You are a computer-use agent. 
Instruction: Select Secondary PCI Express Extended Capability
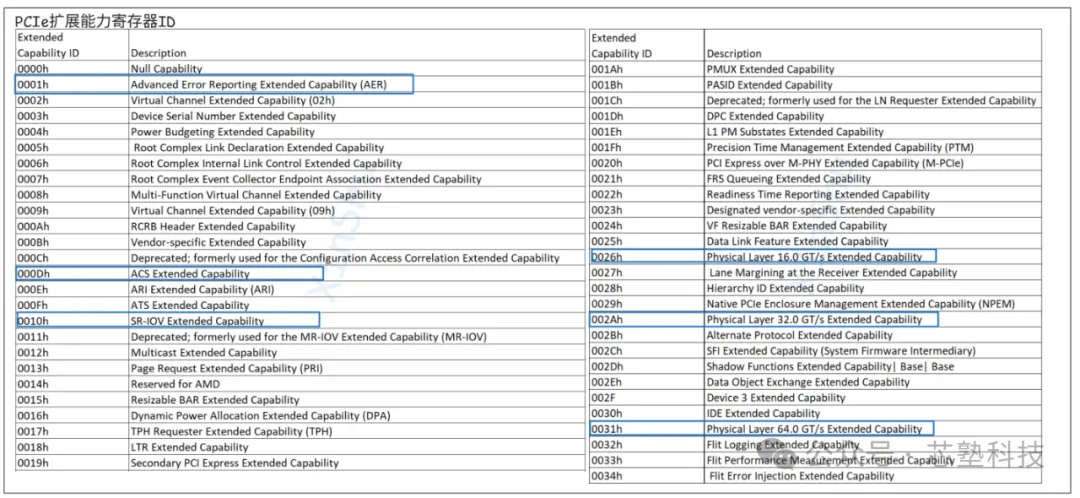(234, 463)
